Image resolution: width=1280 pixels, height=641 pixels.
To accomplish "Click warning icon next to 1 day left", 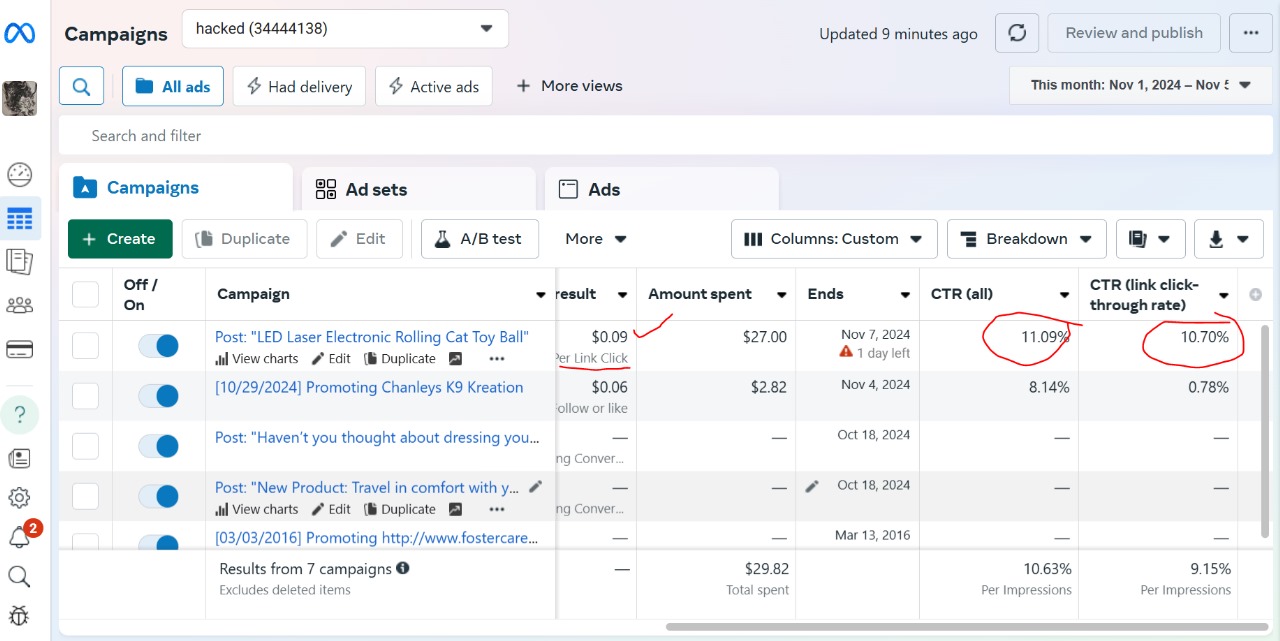I will pyautogui.click(x=846, y=352).
